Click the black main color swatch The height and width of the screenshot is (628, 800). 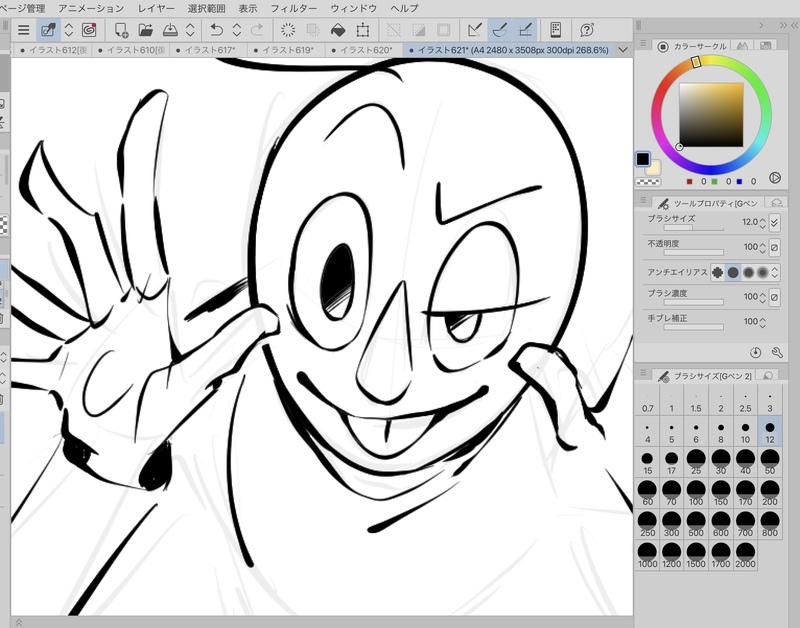click(643, 159)
